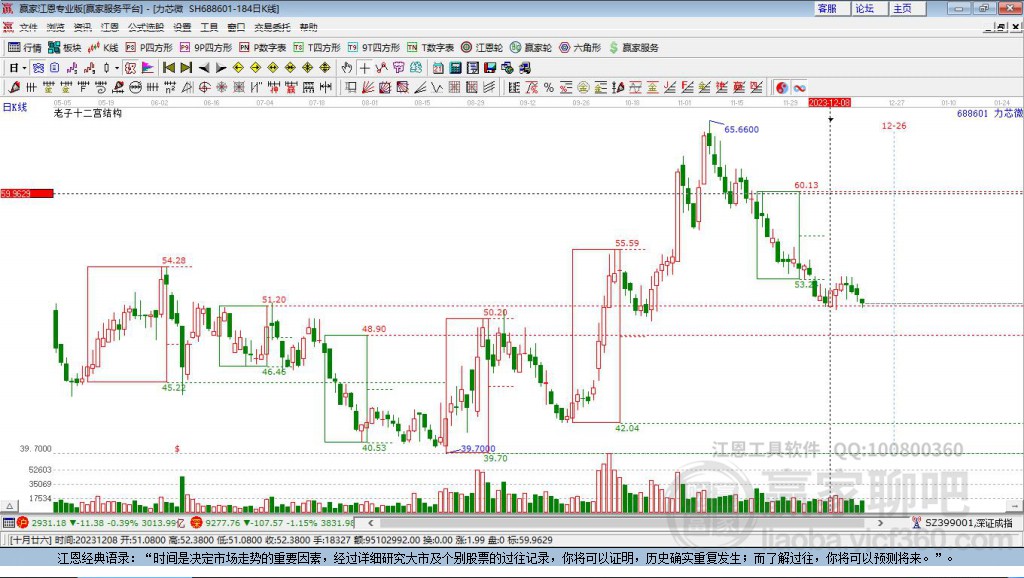Click the 主页 homepage button

(902, 8)
